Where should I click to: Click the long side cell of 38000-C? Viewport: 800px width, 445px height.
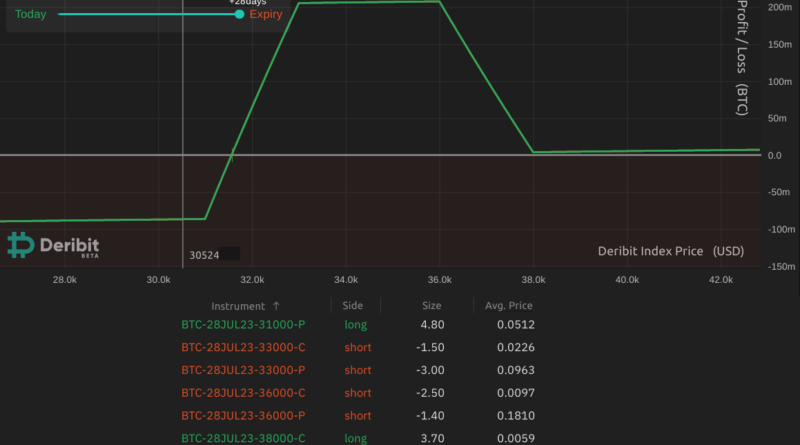pos(357,438)
